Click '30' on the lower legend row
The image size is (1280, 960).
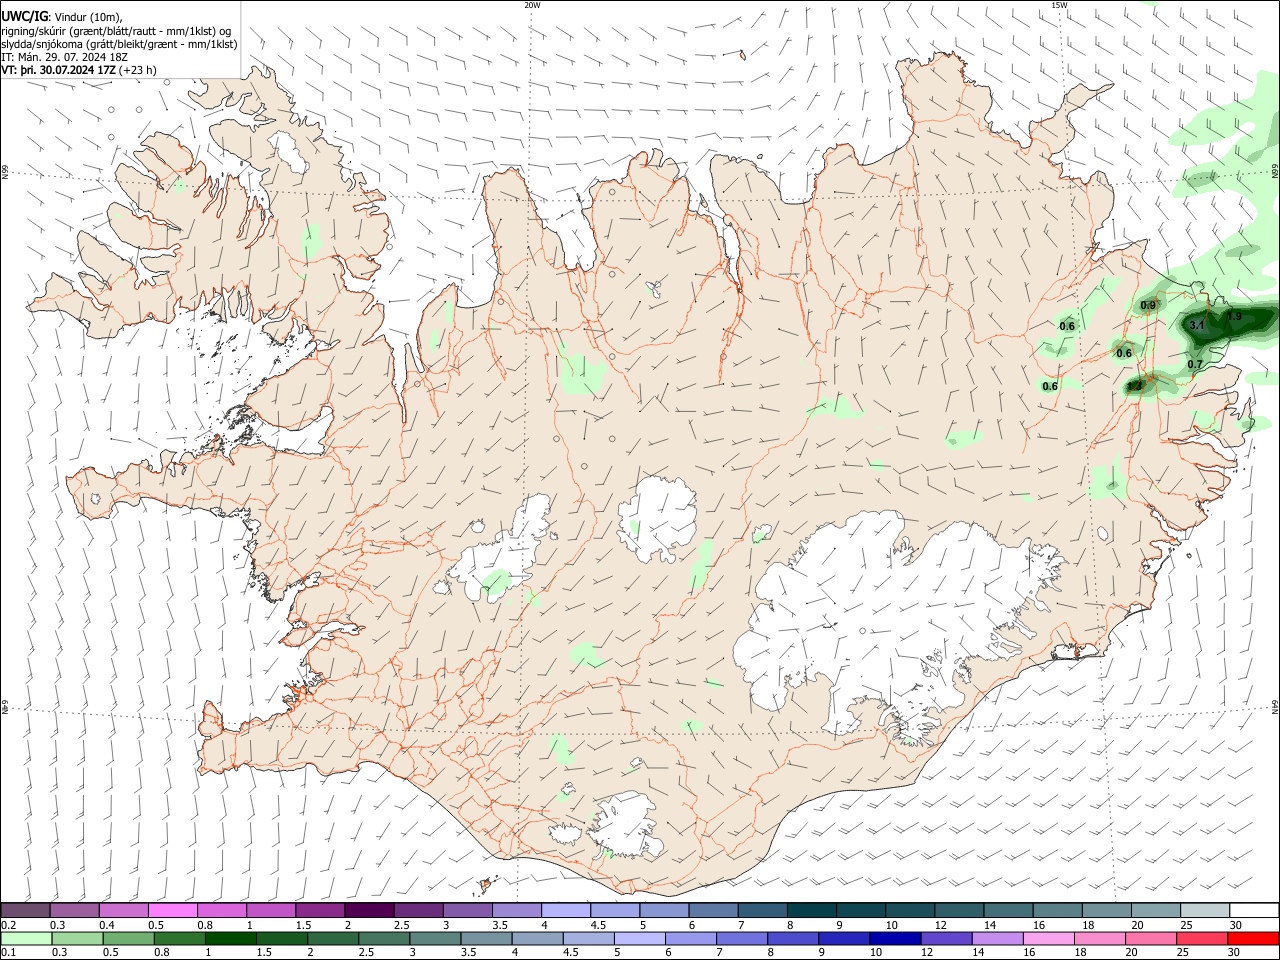coord(1235,953)
